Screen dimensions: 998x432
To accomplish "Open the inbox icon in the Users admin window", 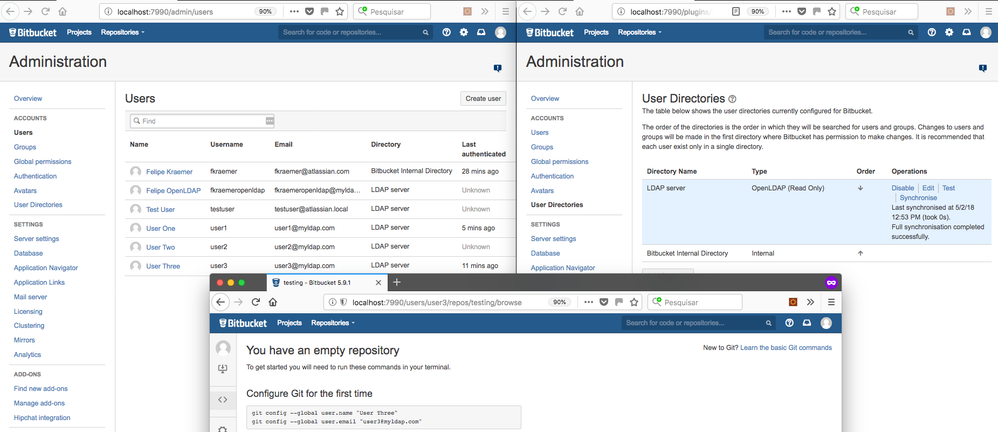I will point(482,32).
